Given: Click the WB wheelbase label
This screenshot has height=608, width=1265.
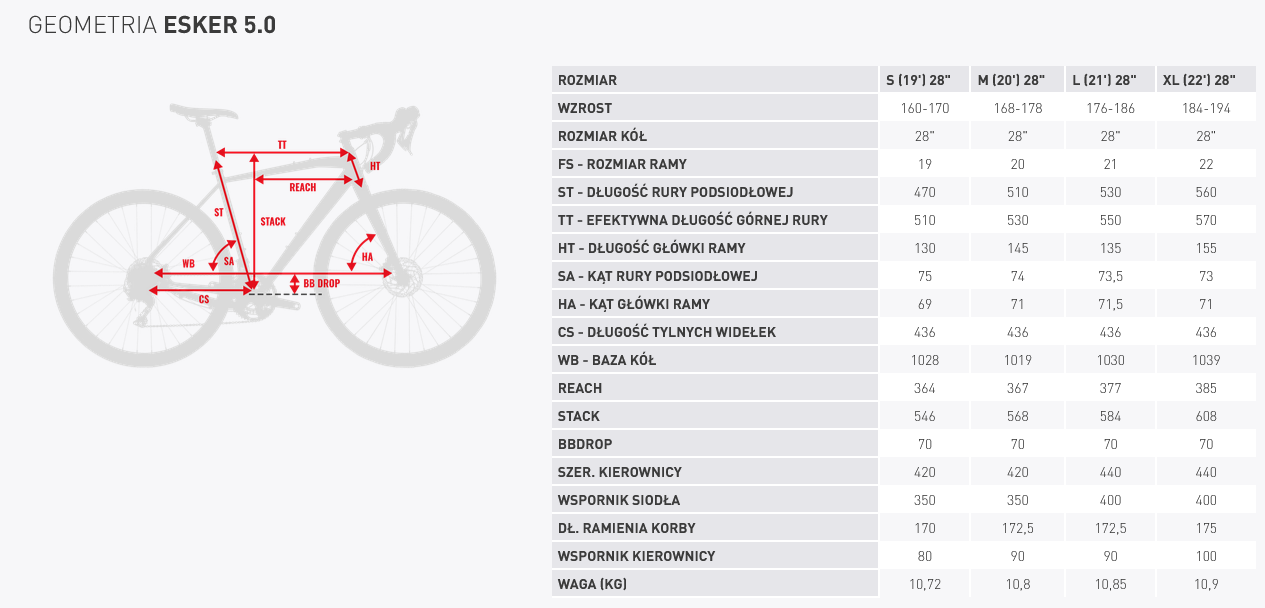Looking at the screenshot, I should click(x=188, y=263).
